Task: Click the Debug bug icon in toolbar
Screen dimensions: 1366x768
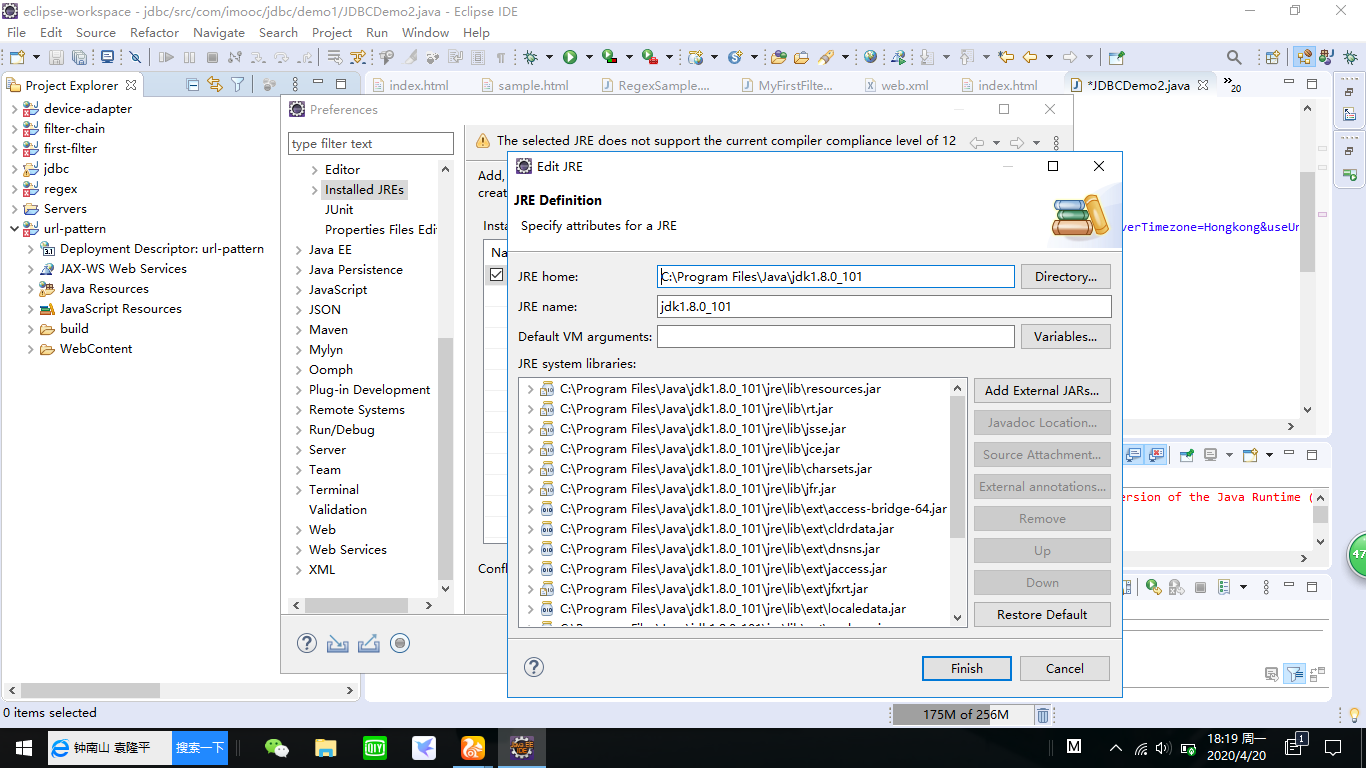Action: pyautogui.click(x=530, y=57)
